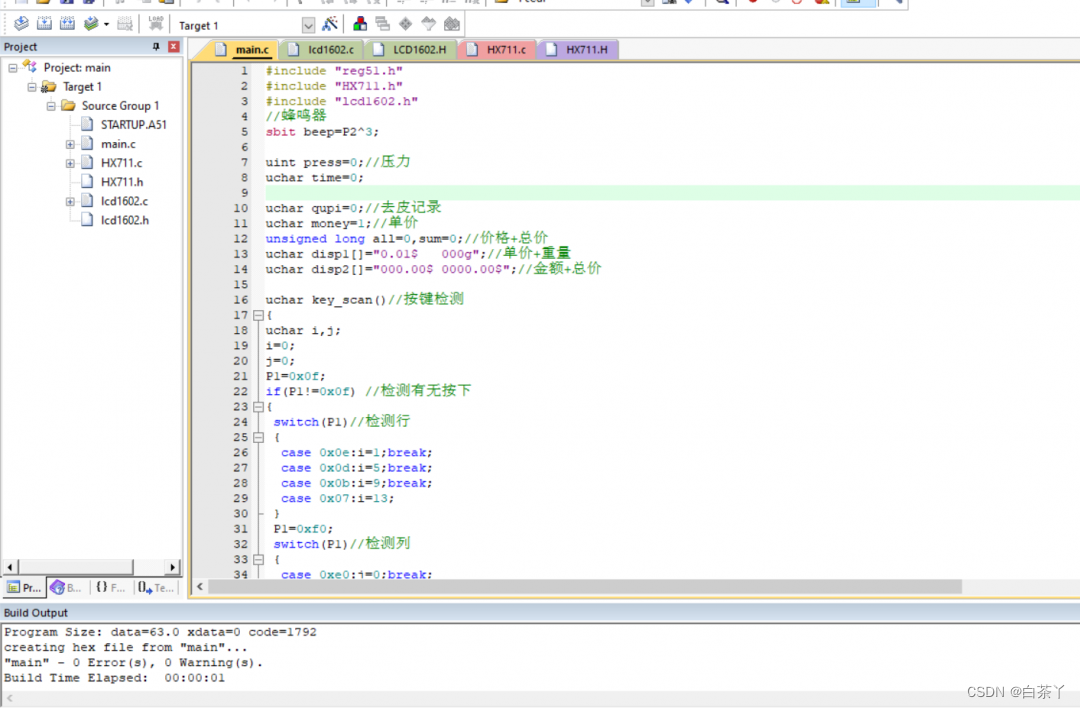The image size is (1080, 708).
Task: Select STARTUP.A51 in the project tree
Action: tap(133, 125)
